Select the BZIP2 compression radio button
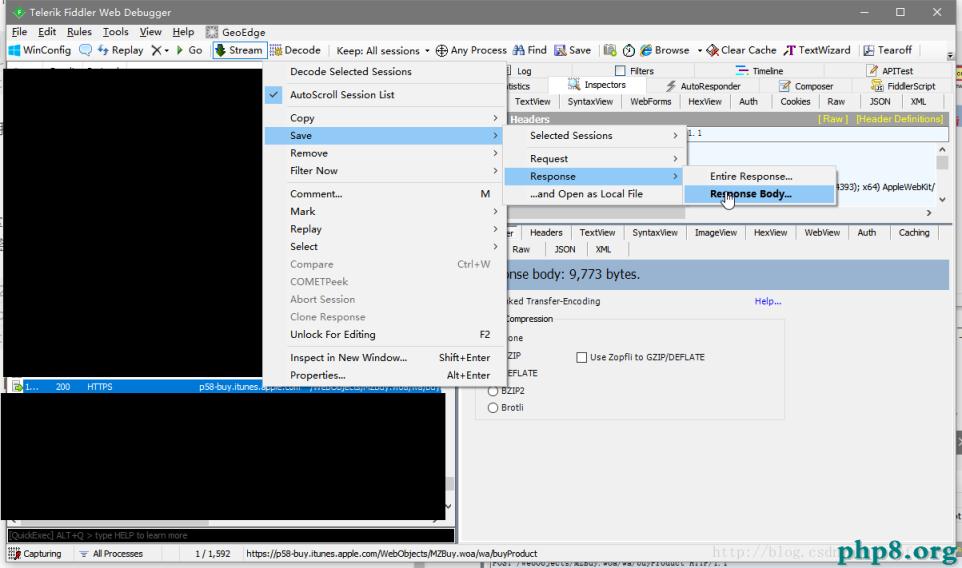 492,391
